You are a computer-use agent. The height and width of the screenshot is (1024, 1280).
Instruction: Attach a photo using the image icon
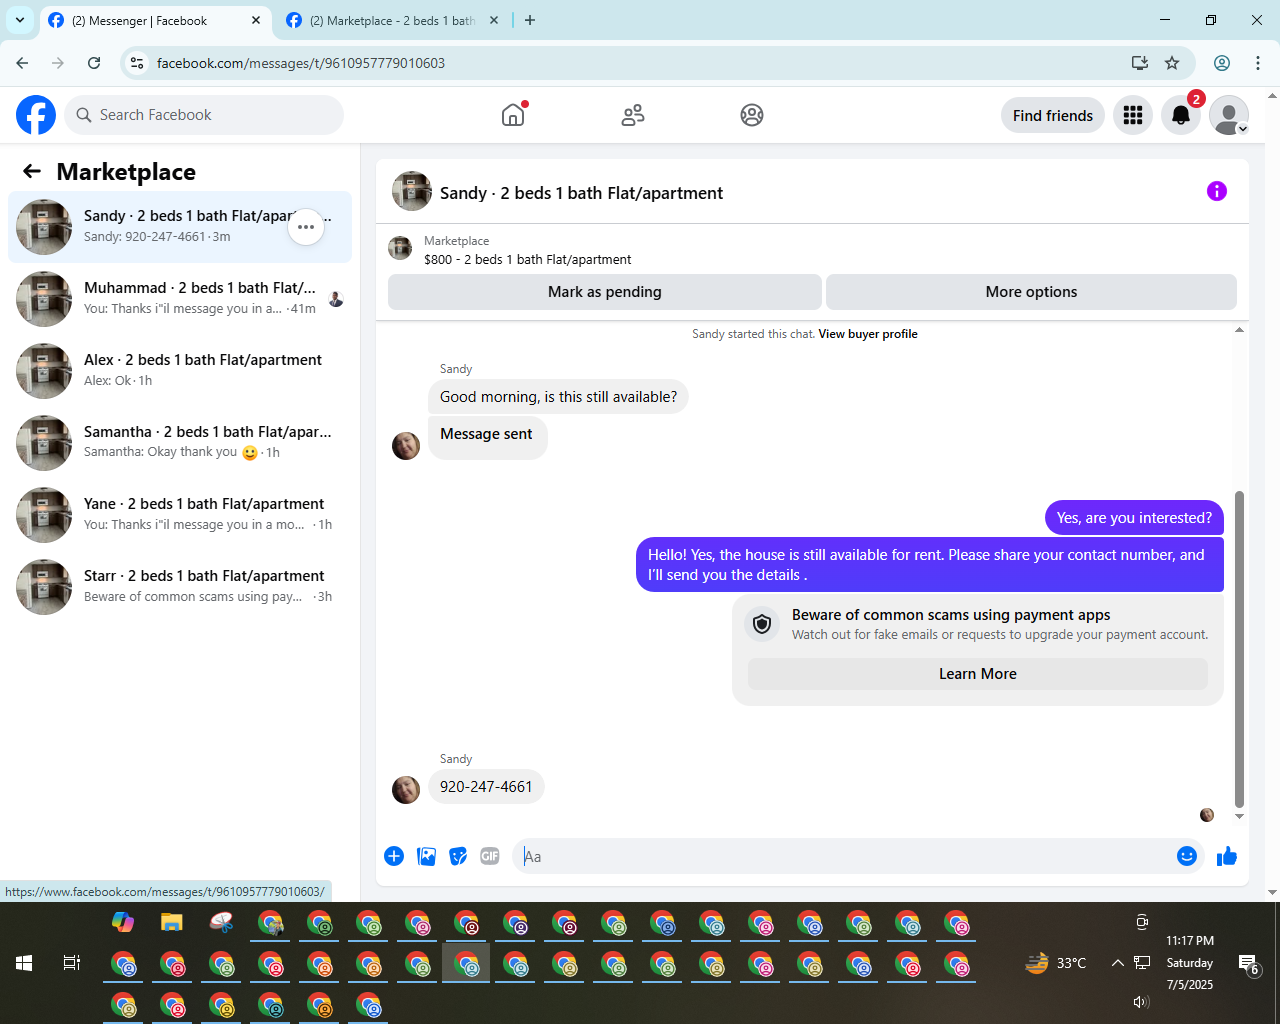point(426,856)
